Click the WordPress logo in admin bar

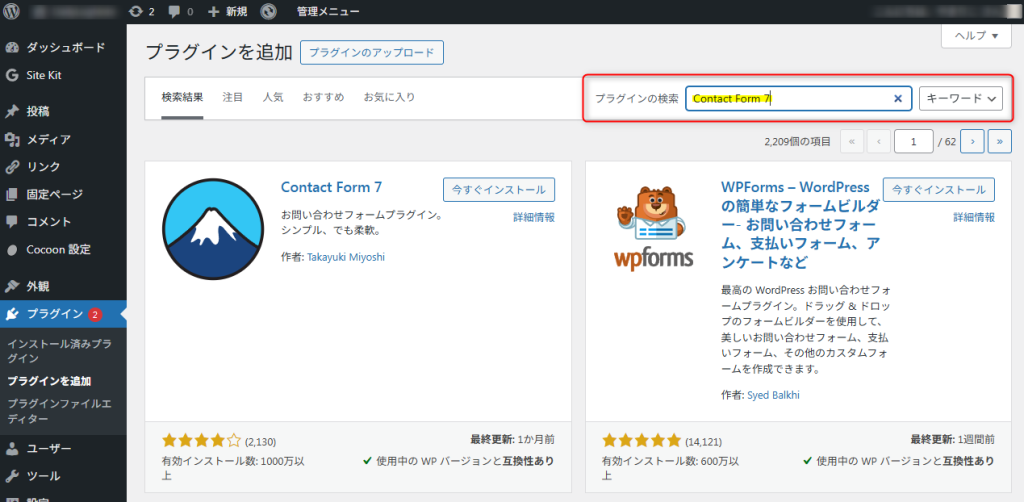[12, 12]
